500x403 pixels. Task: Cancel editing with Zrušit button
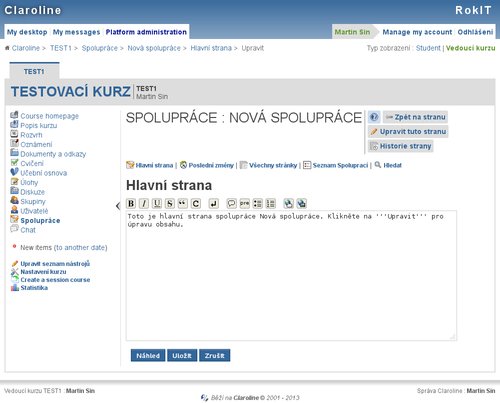(x=215, y=356)
